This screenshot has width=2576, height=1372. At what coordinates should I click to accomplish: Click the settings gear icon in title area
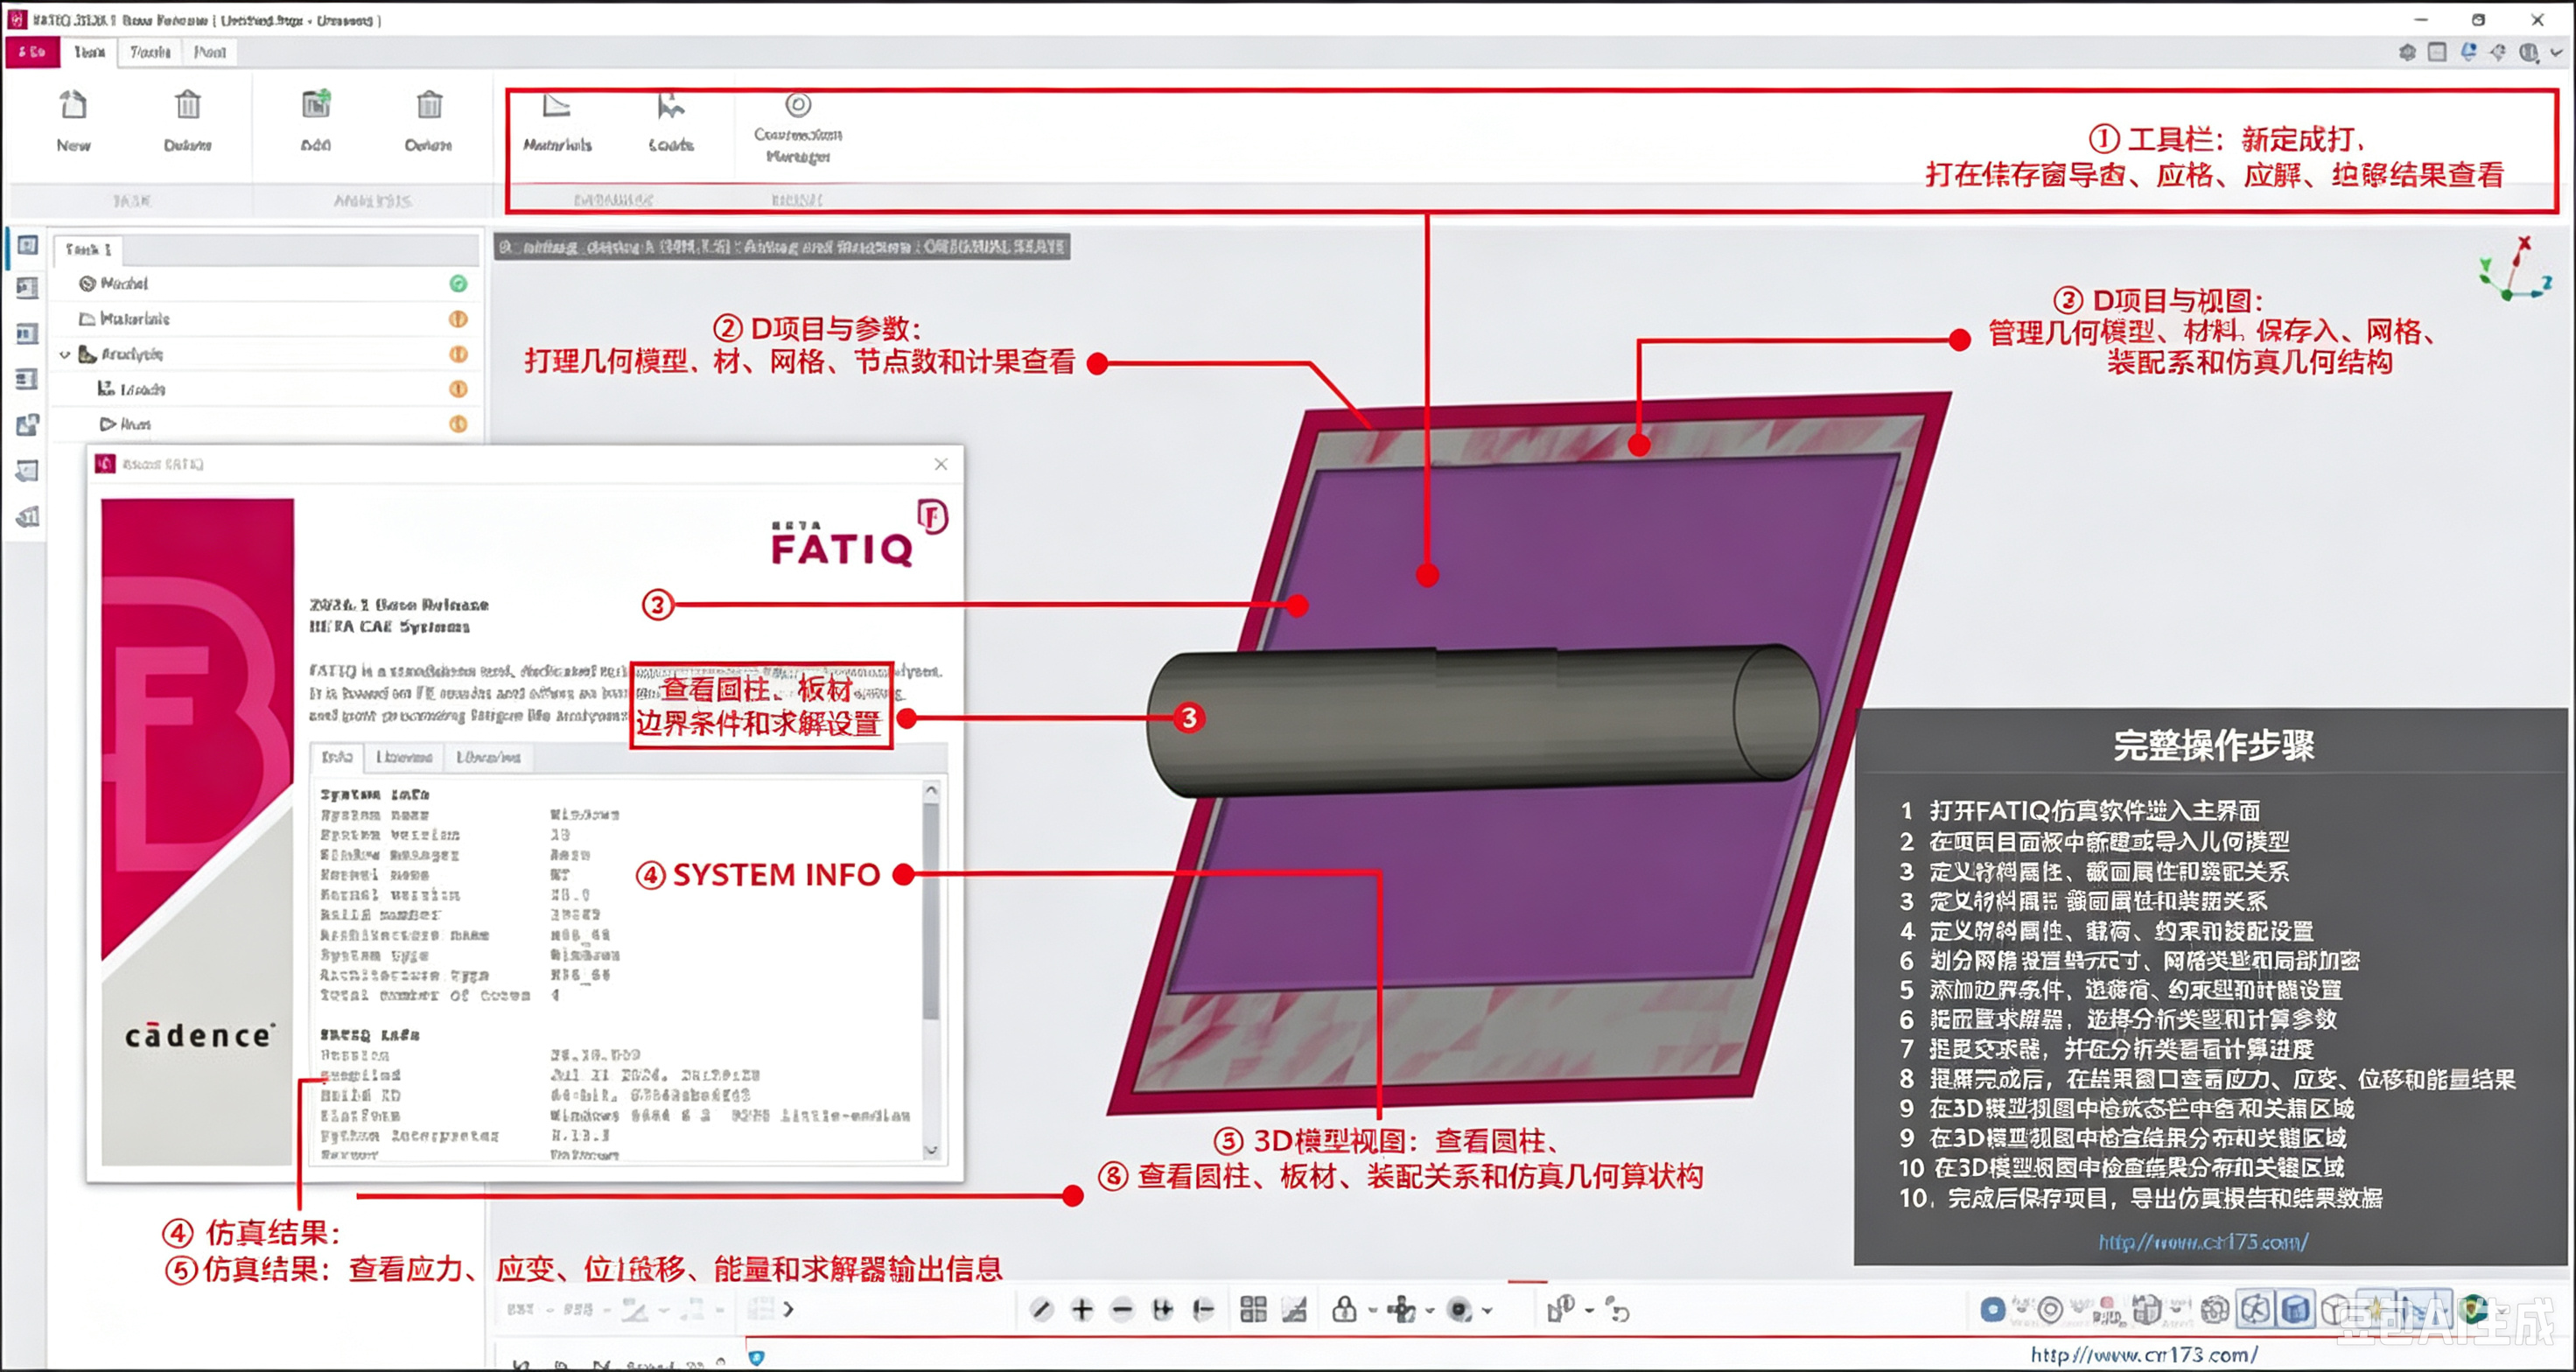pos(2408,52)
